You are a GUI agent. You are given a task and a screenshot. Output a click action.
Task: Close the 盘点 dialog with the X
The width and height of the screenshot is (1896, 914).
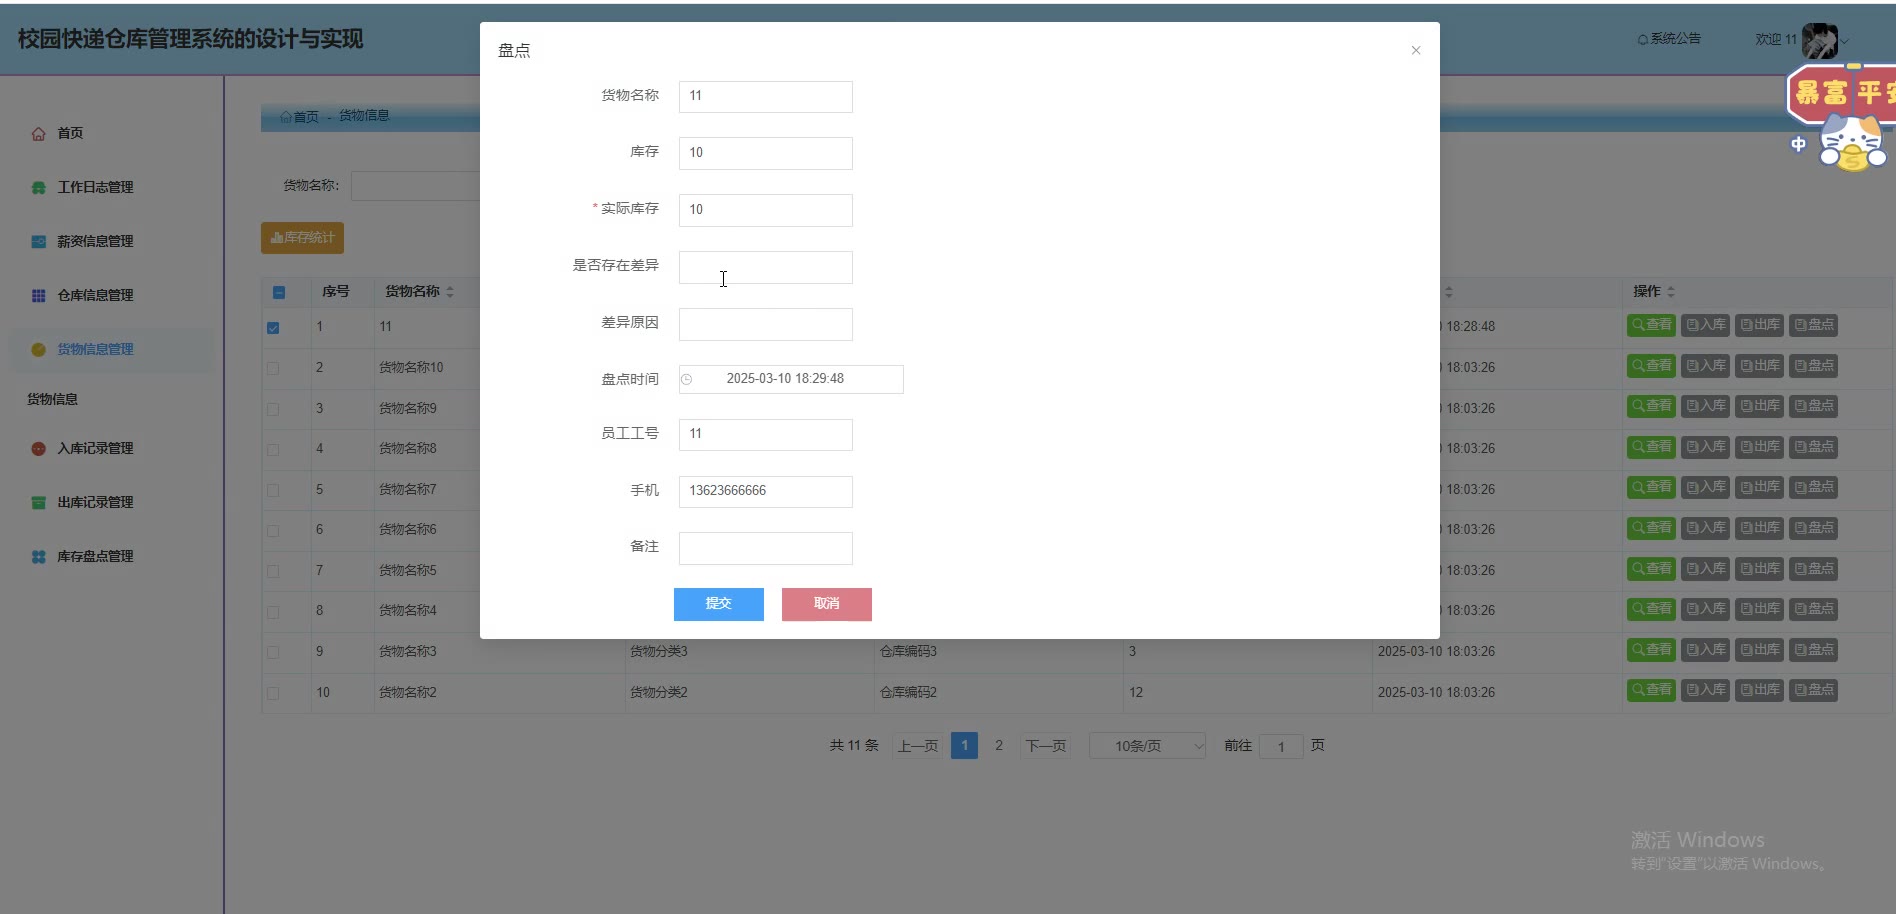tap(1416, 50)
